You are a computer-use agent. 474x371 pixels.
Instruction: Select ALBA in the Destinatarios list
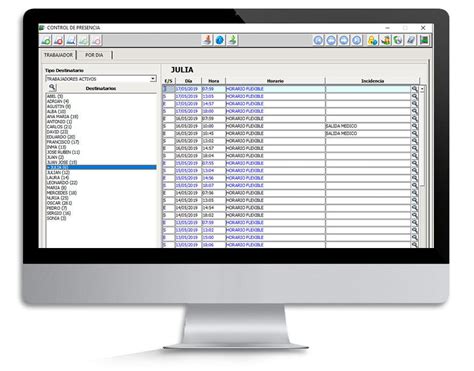[56, 112]
